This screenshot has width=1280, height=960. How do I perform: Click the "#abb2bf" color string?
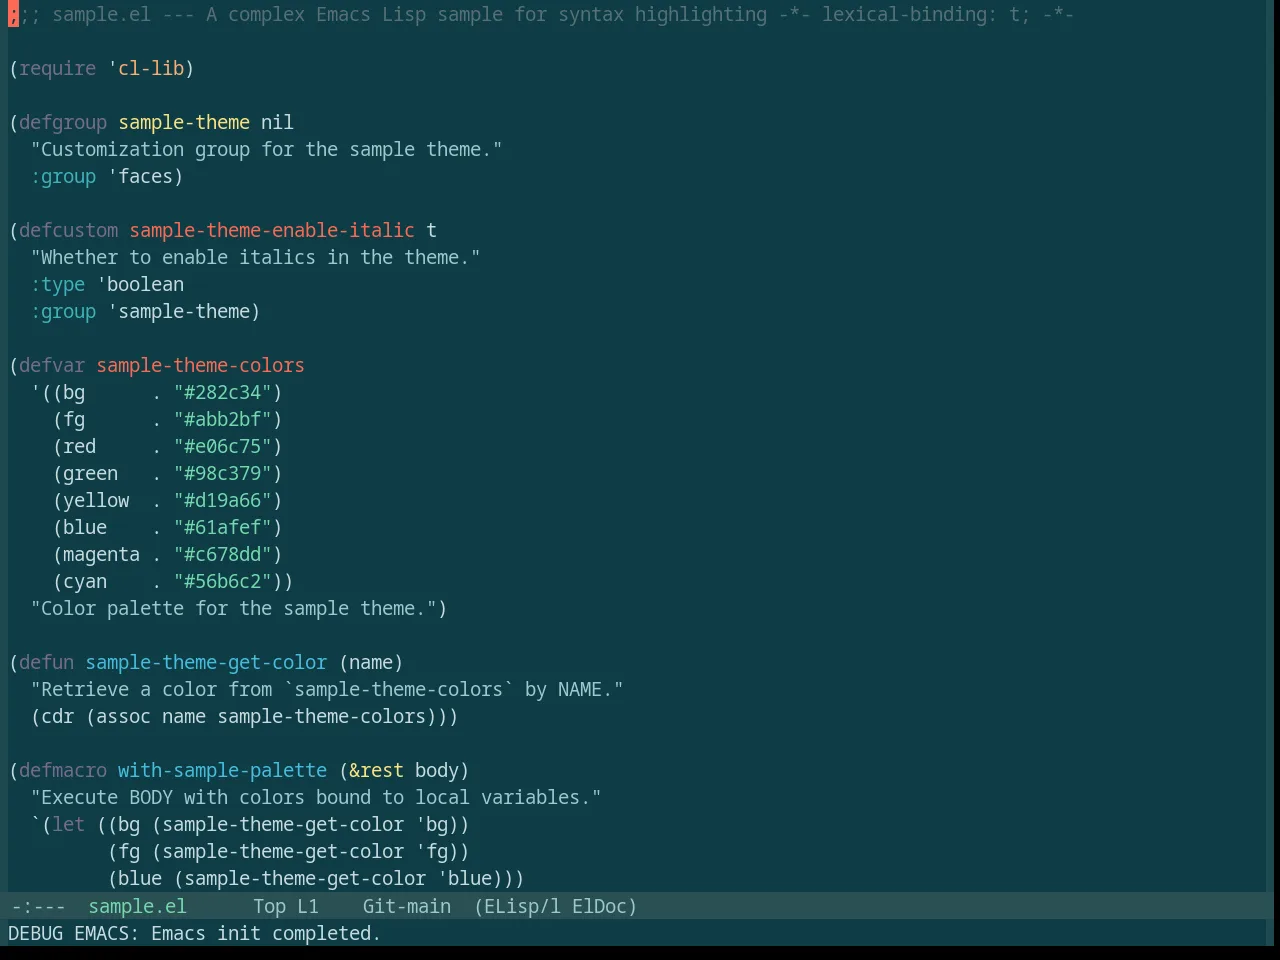click(223, 419)
